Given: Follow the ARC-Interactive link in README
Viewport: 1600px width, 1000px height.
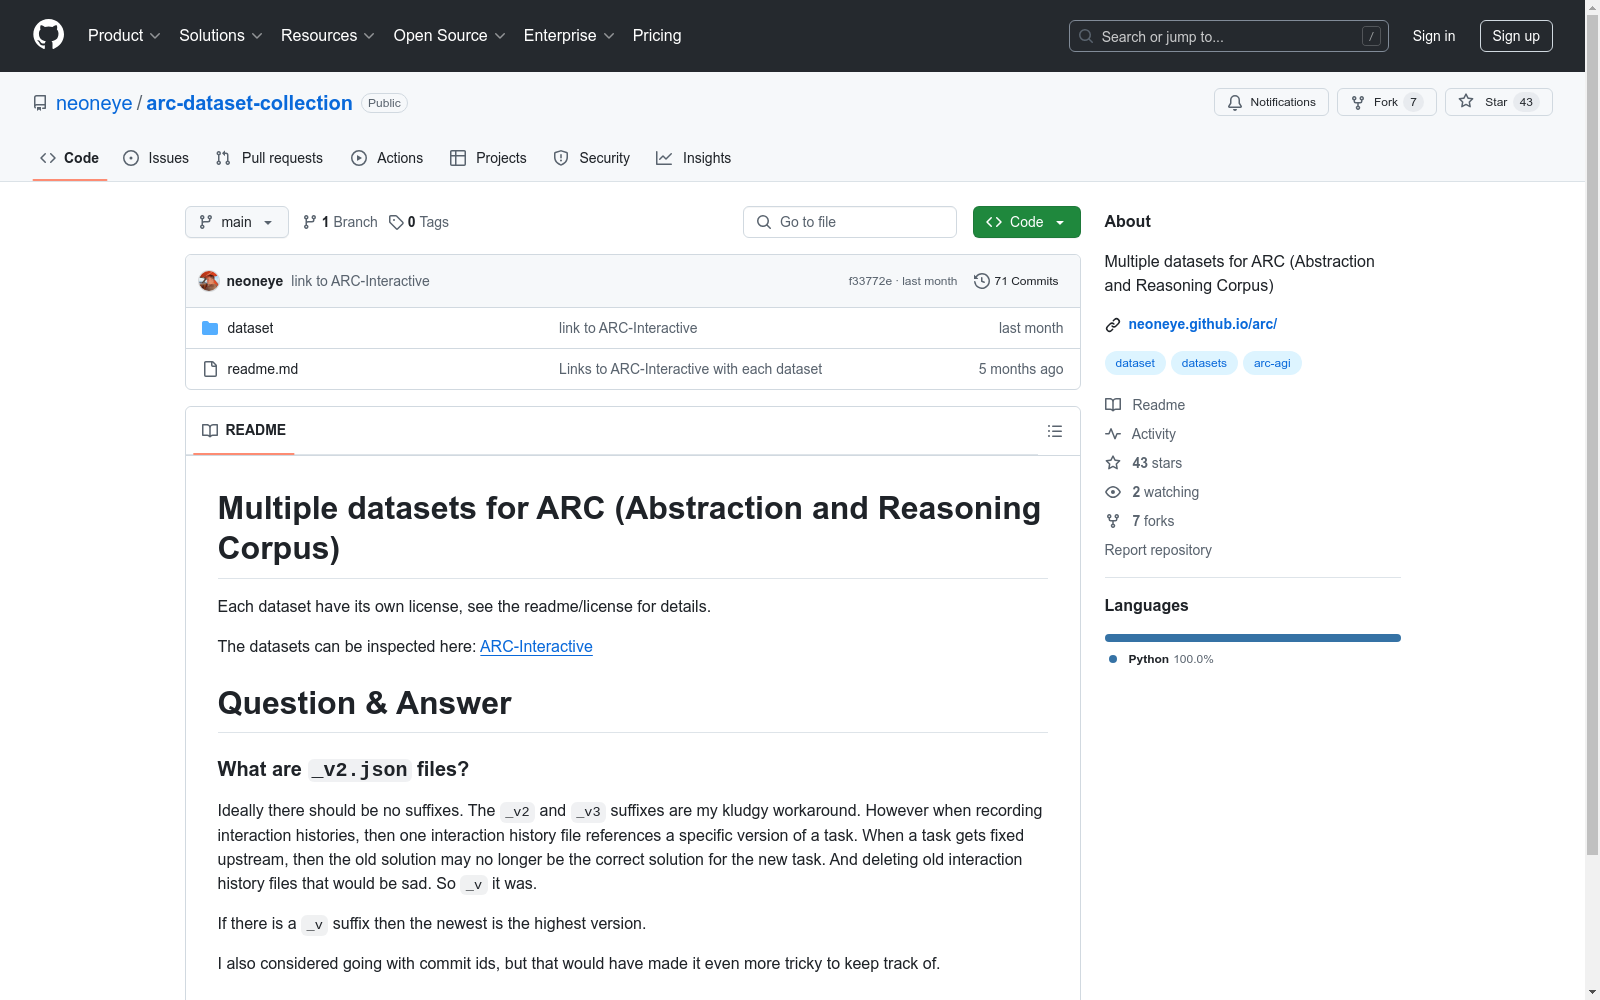Looking at the screenshot, I should [536, 646].
